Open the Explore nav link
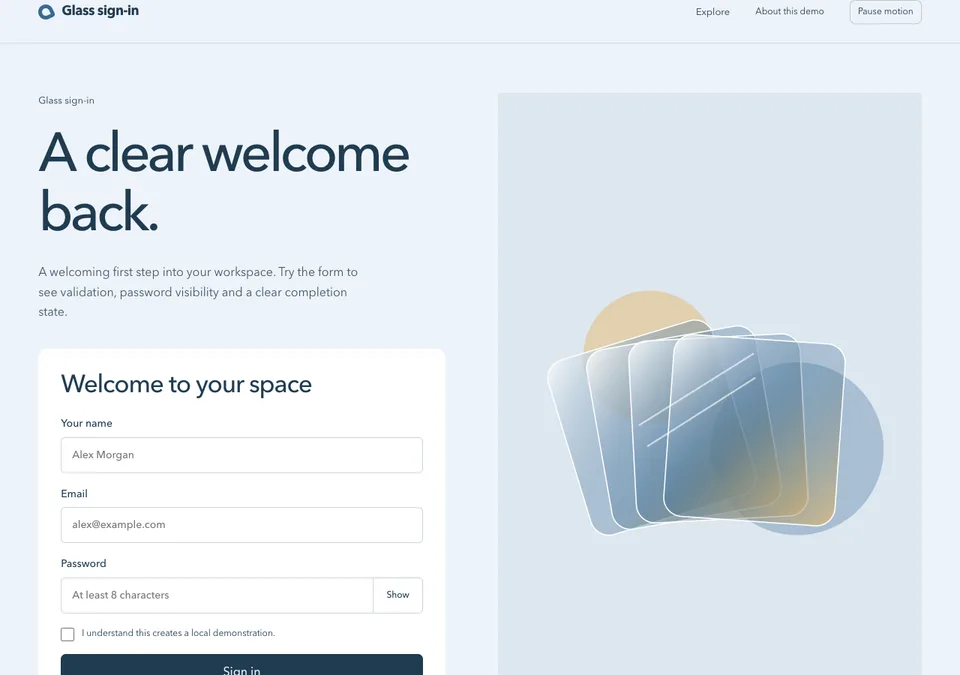The image size is (960, 675). pyautogui.click(x=713, y=12)
